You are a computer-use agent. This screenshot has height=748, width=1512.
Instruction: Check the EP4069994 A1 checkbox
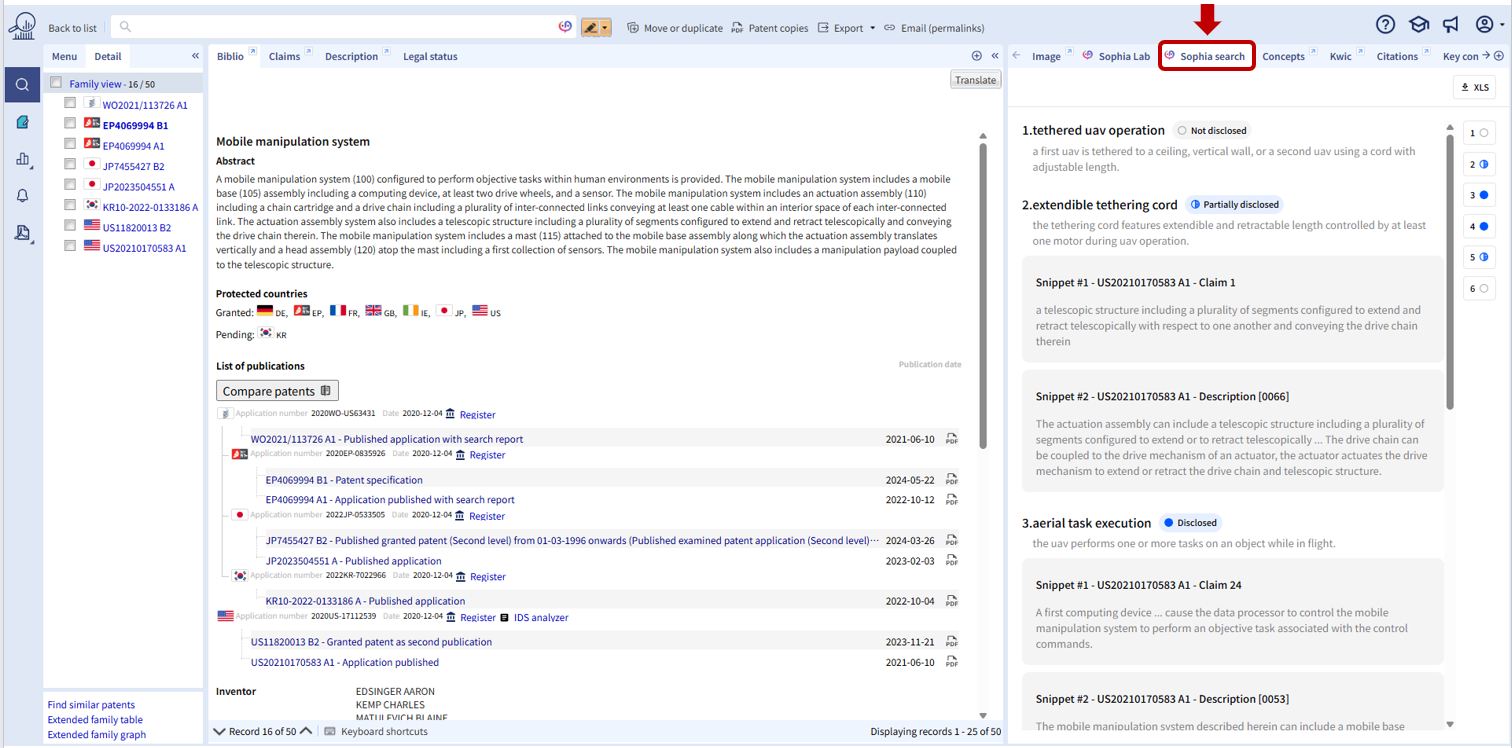(70, 145)
